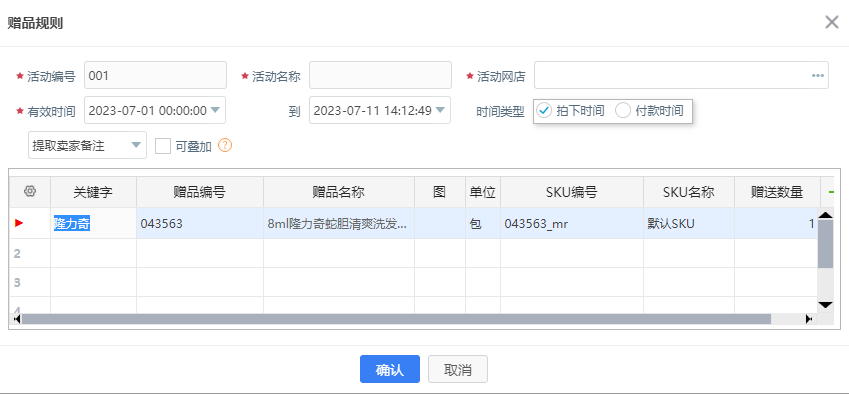The height and width of the screenshot is (394, 849).
Task: Click the vertical scrollbar up arrow
Action: pos(825,215)
